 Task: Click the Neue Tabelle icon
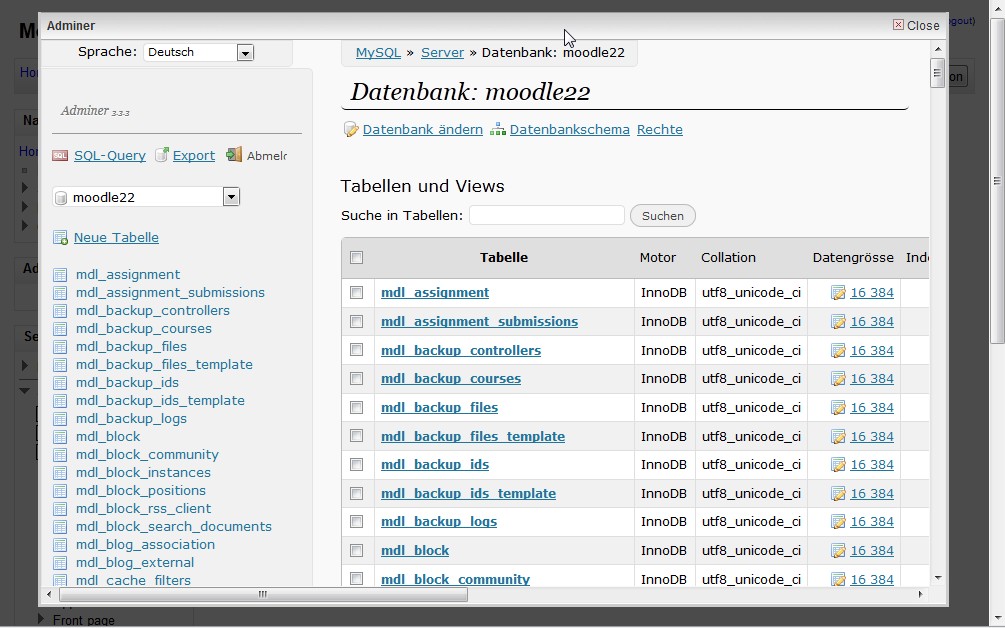[60, 238]
